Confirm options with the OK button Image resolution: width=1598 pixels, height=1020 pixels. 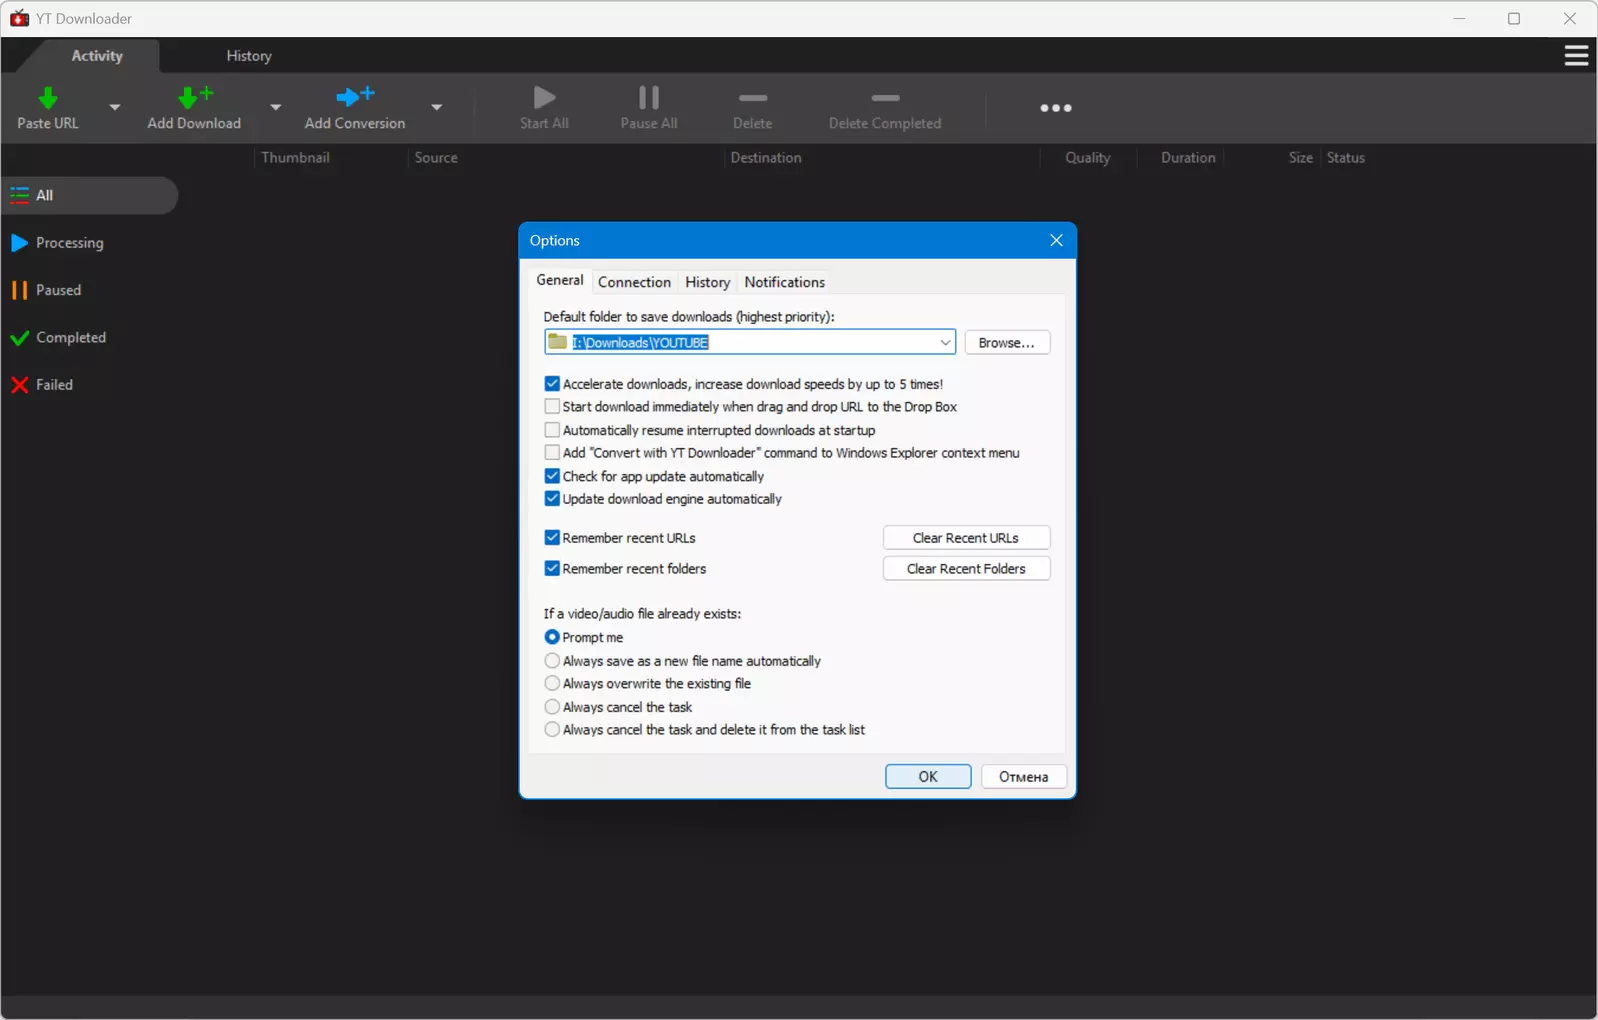point(928,777)
